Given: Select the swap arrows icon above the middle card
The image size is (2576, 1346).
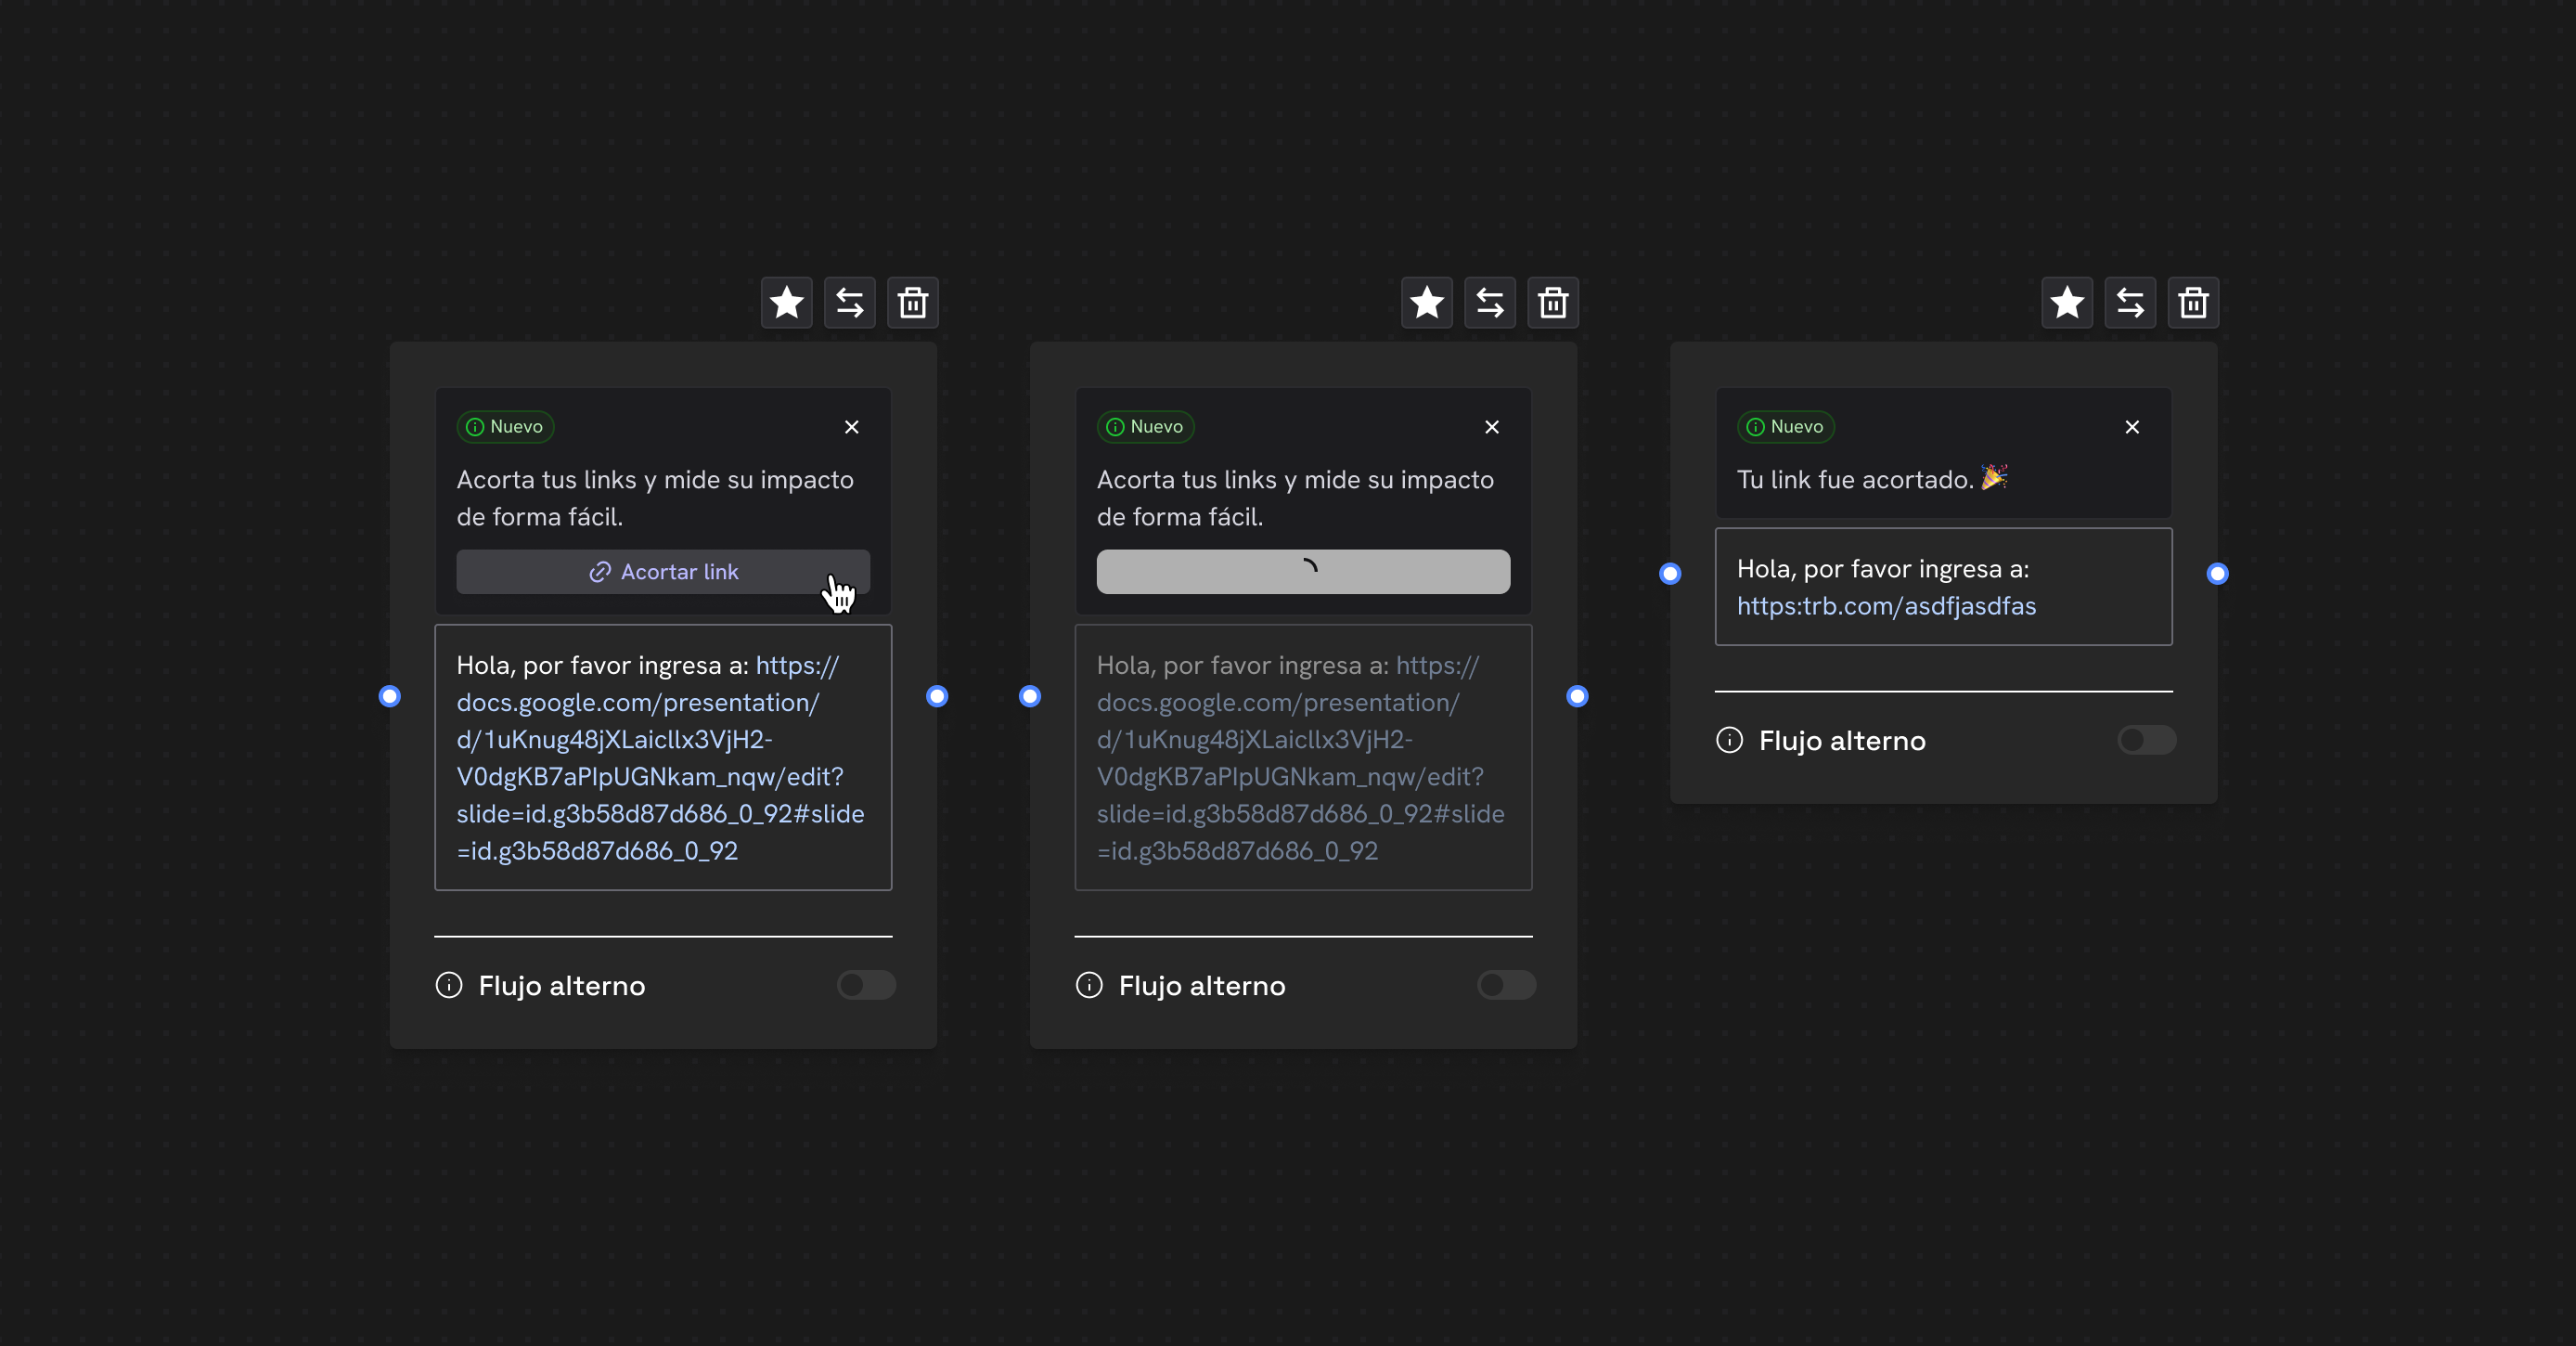Looking at the screenshot, I should pos(1489,302).
